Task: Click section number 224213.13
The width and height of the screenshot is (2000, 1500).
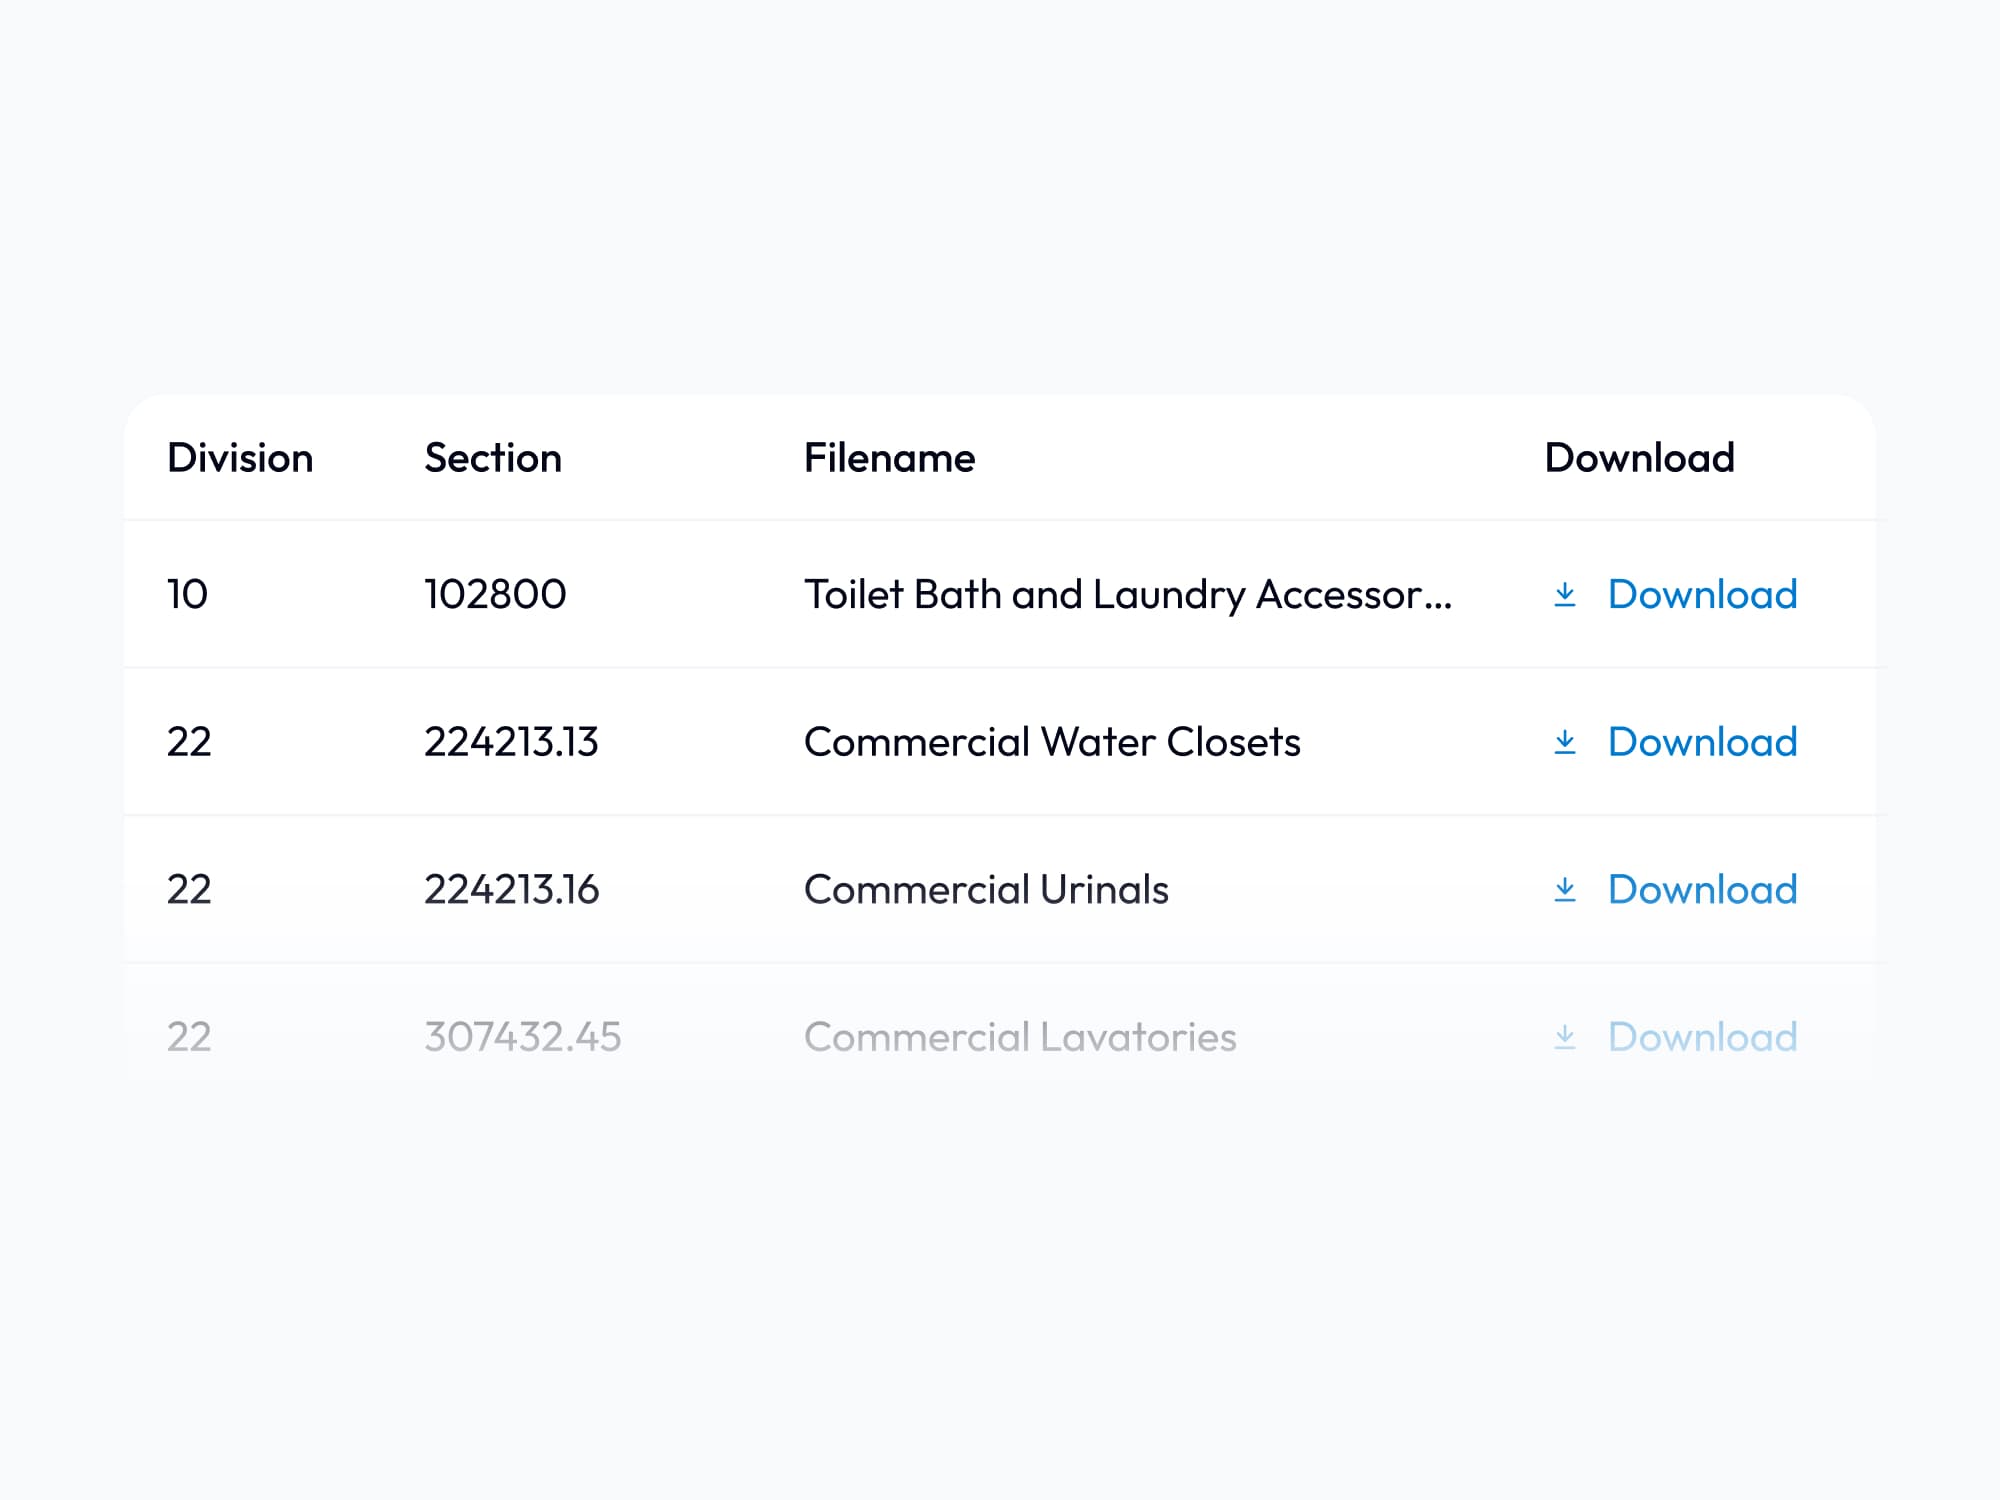Action: click(511, 742)
